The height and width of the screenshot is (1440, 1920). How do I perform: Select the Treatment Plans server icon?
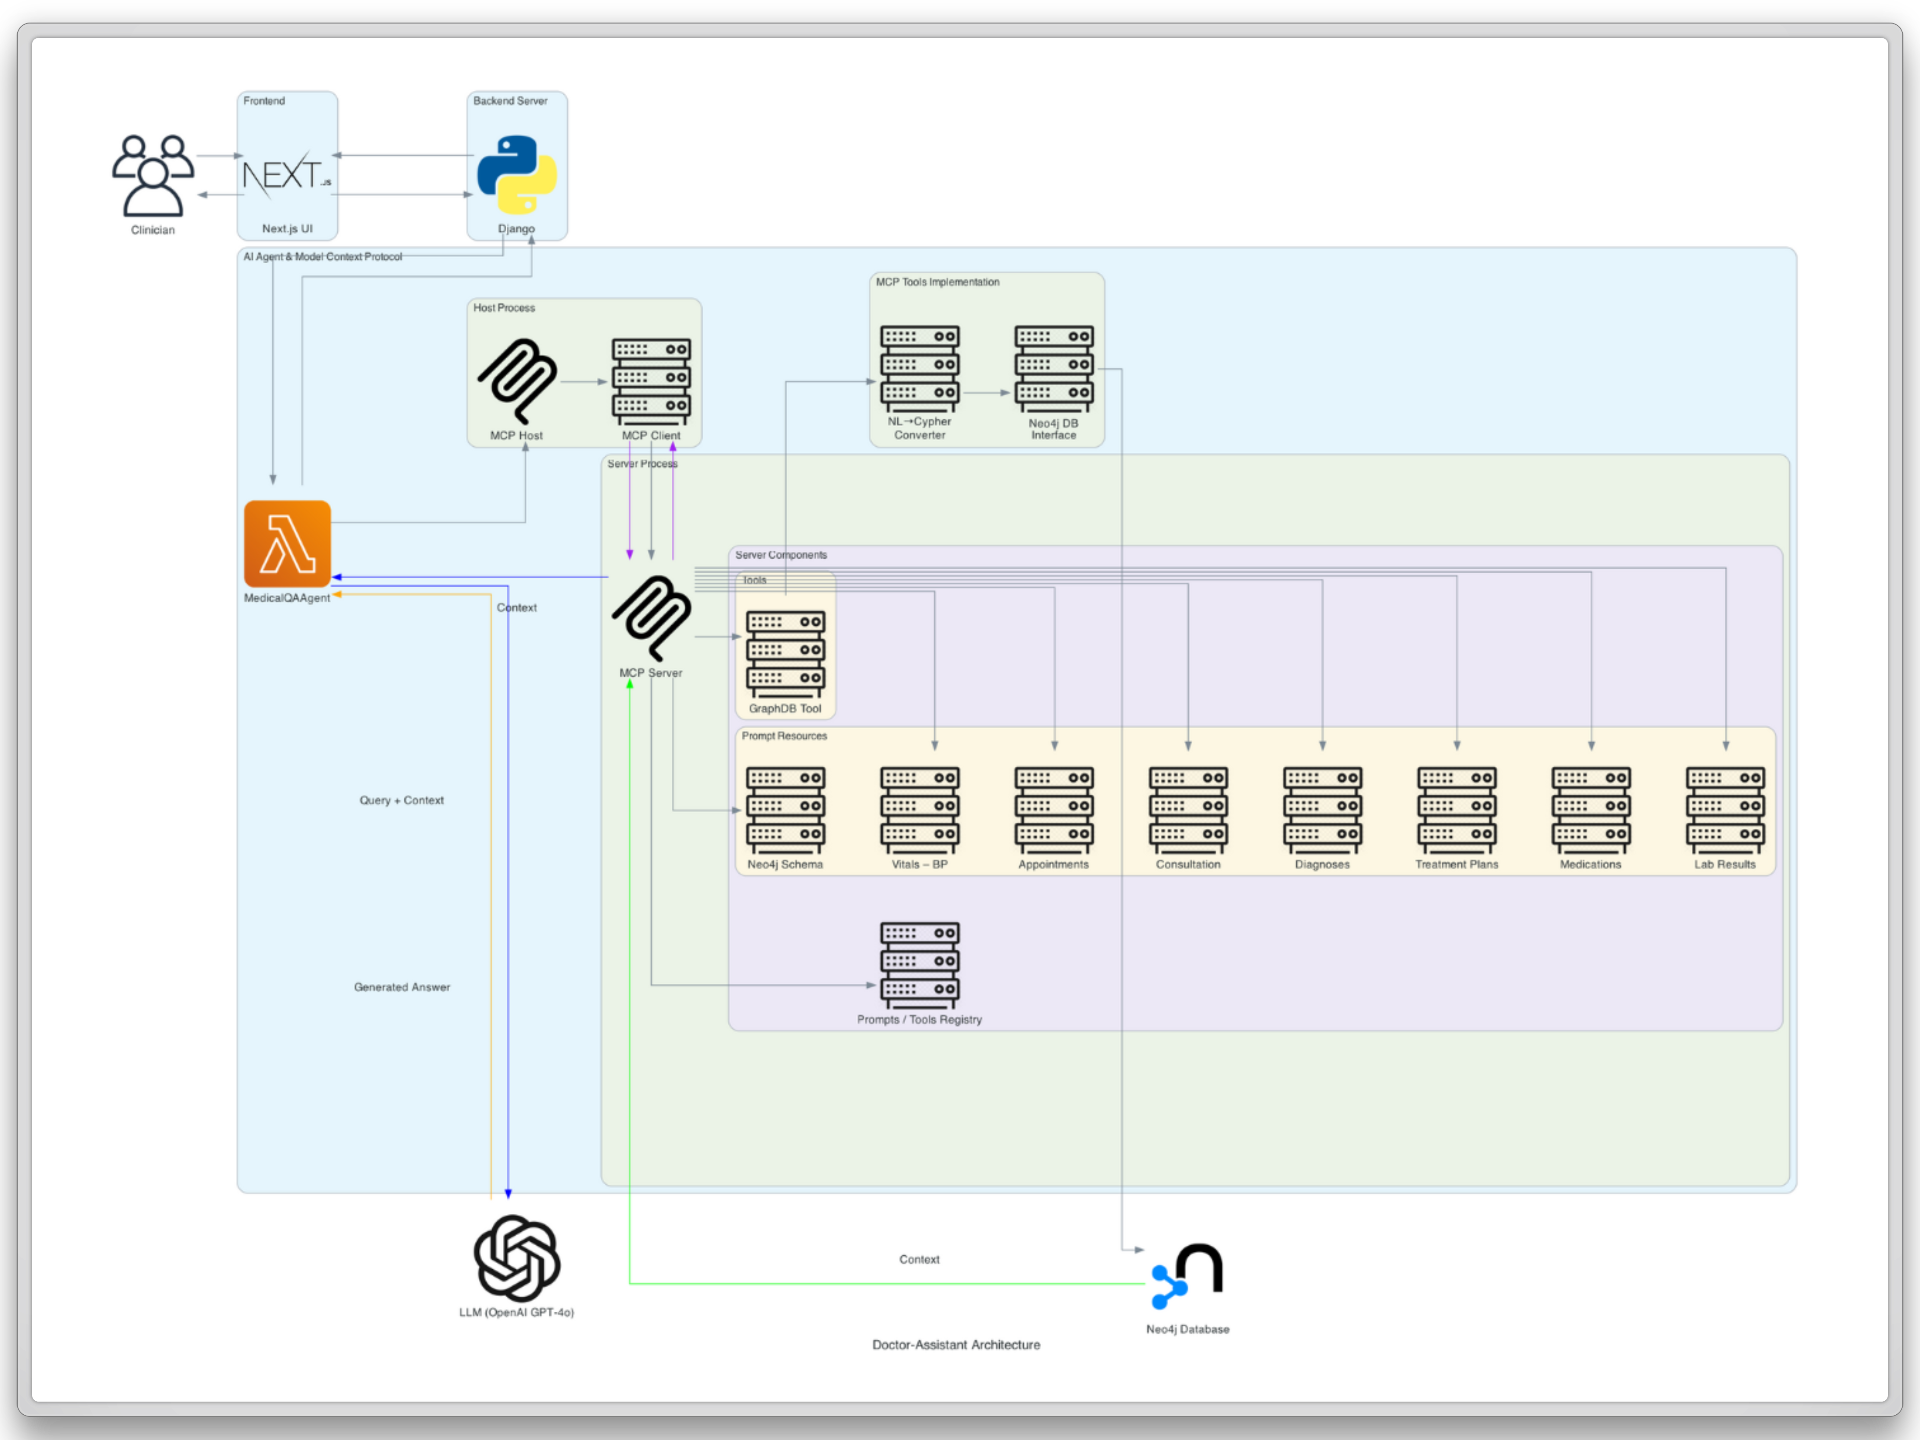1457,810
